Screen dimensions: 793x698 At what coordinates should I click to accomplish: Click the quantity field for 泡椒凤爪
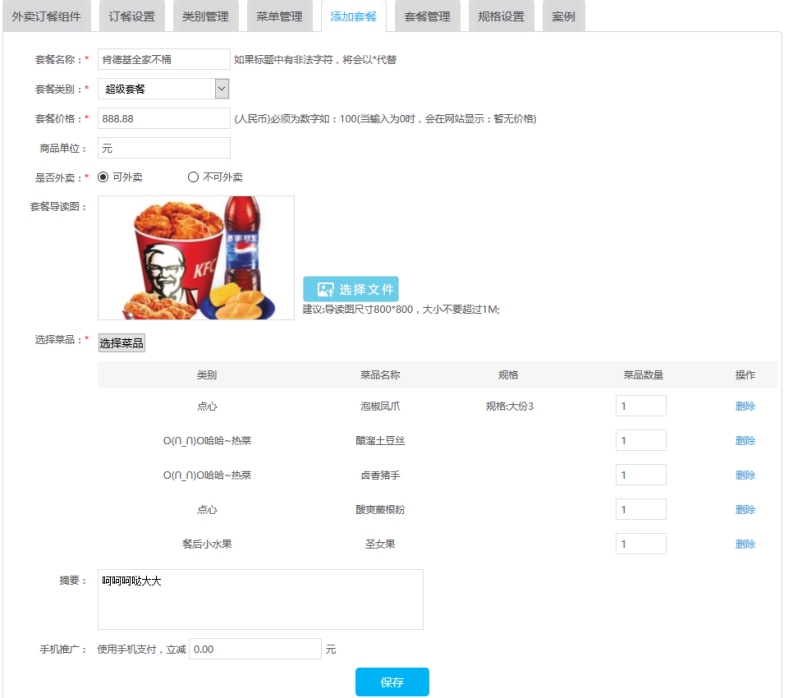(641, 406)
